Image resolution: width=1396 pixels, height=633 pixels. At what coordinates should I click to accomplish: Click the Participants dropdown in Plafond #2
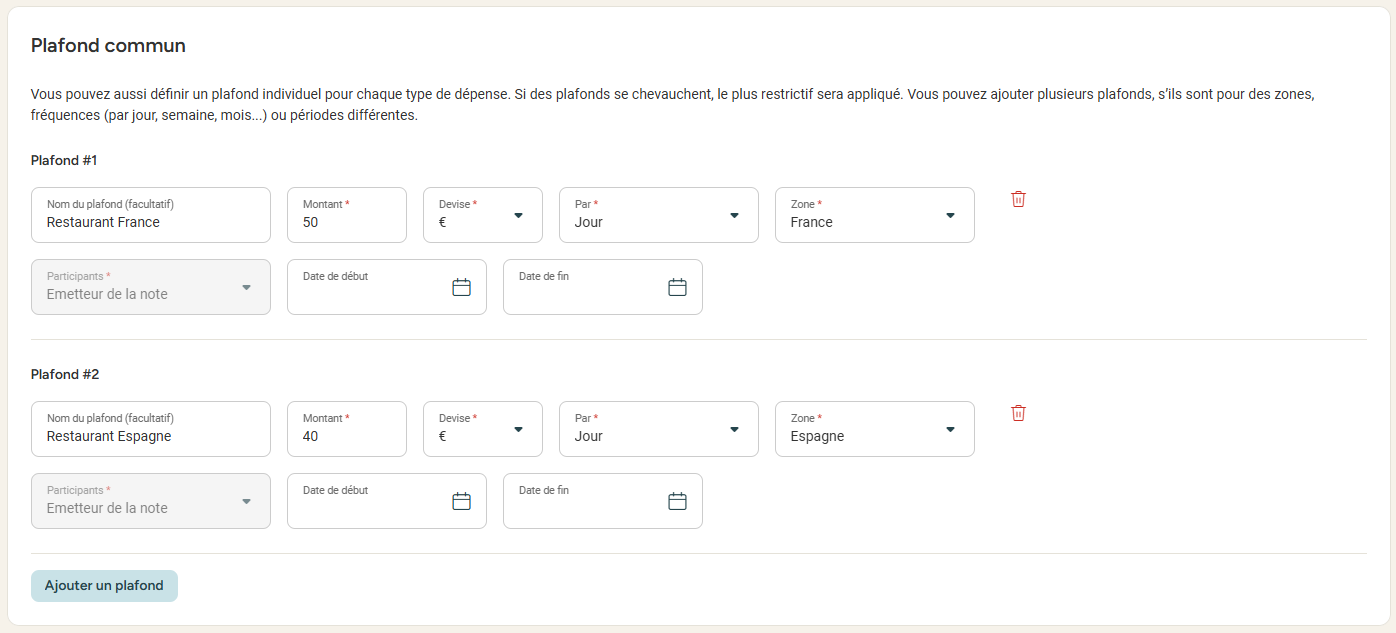[151, 501]
